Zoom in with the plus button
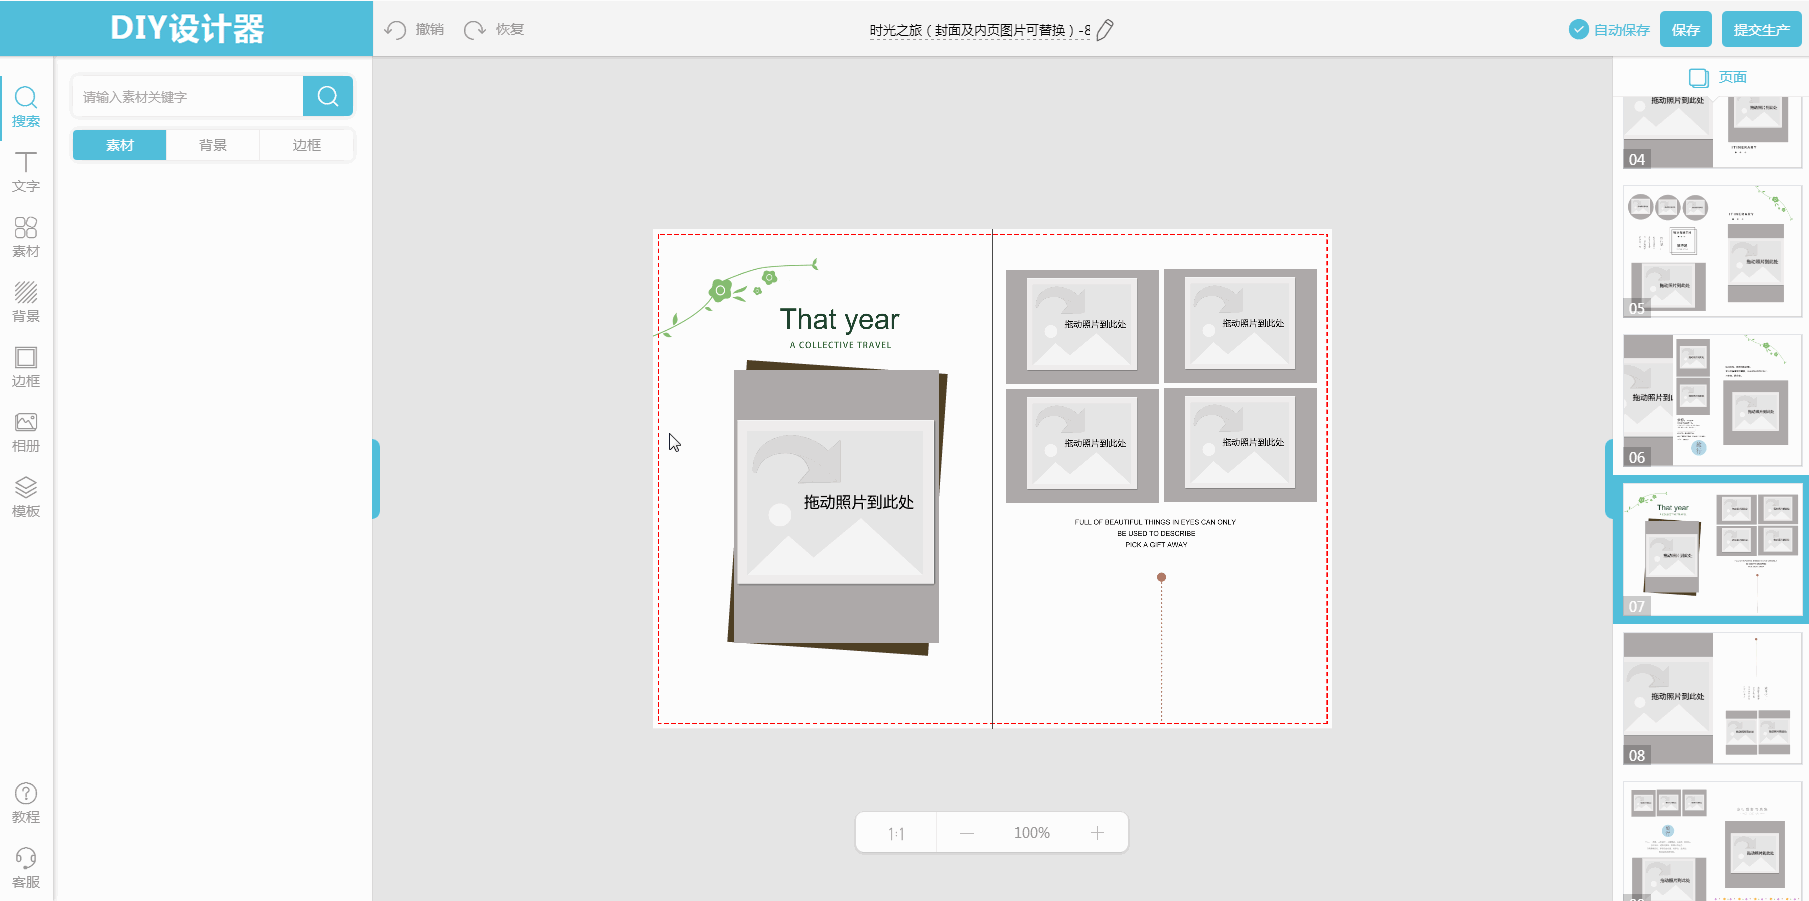This screenshot has width=1809, height=901. pos(1097,833)
